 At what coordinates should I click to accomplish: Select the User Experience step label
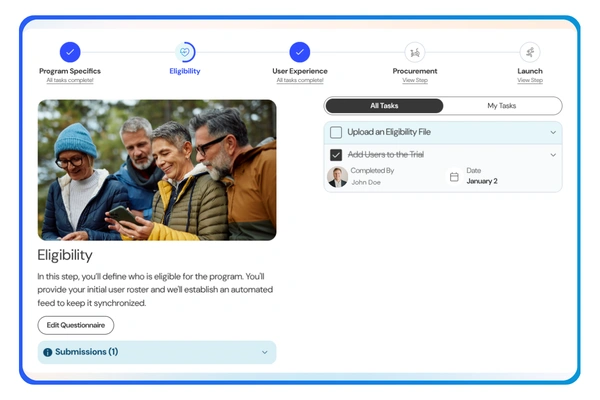[x=300, y=71]
